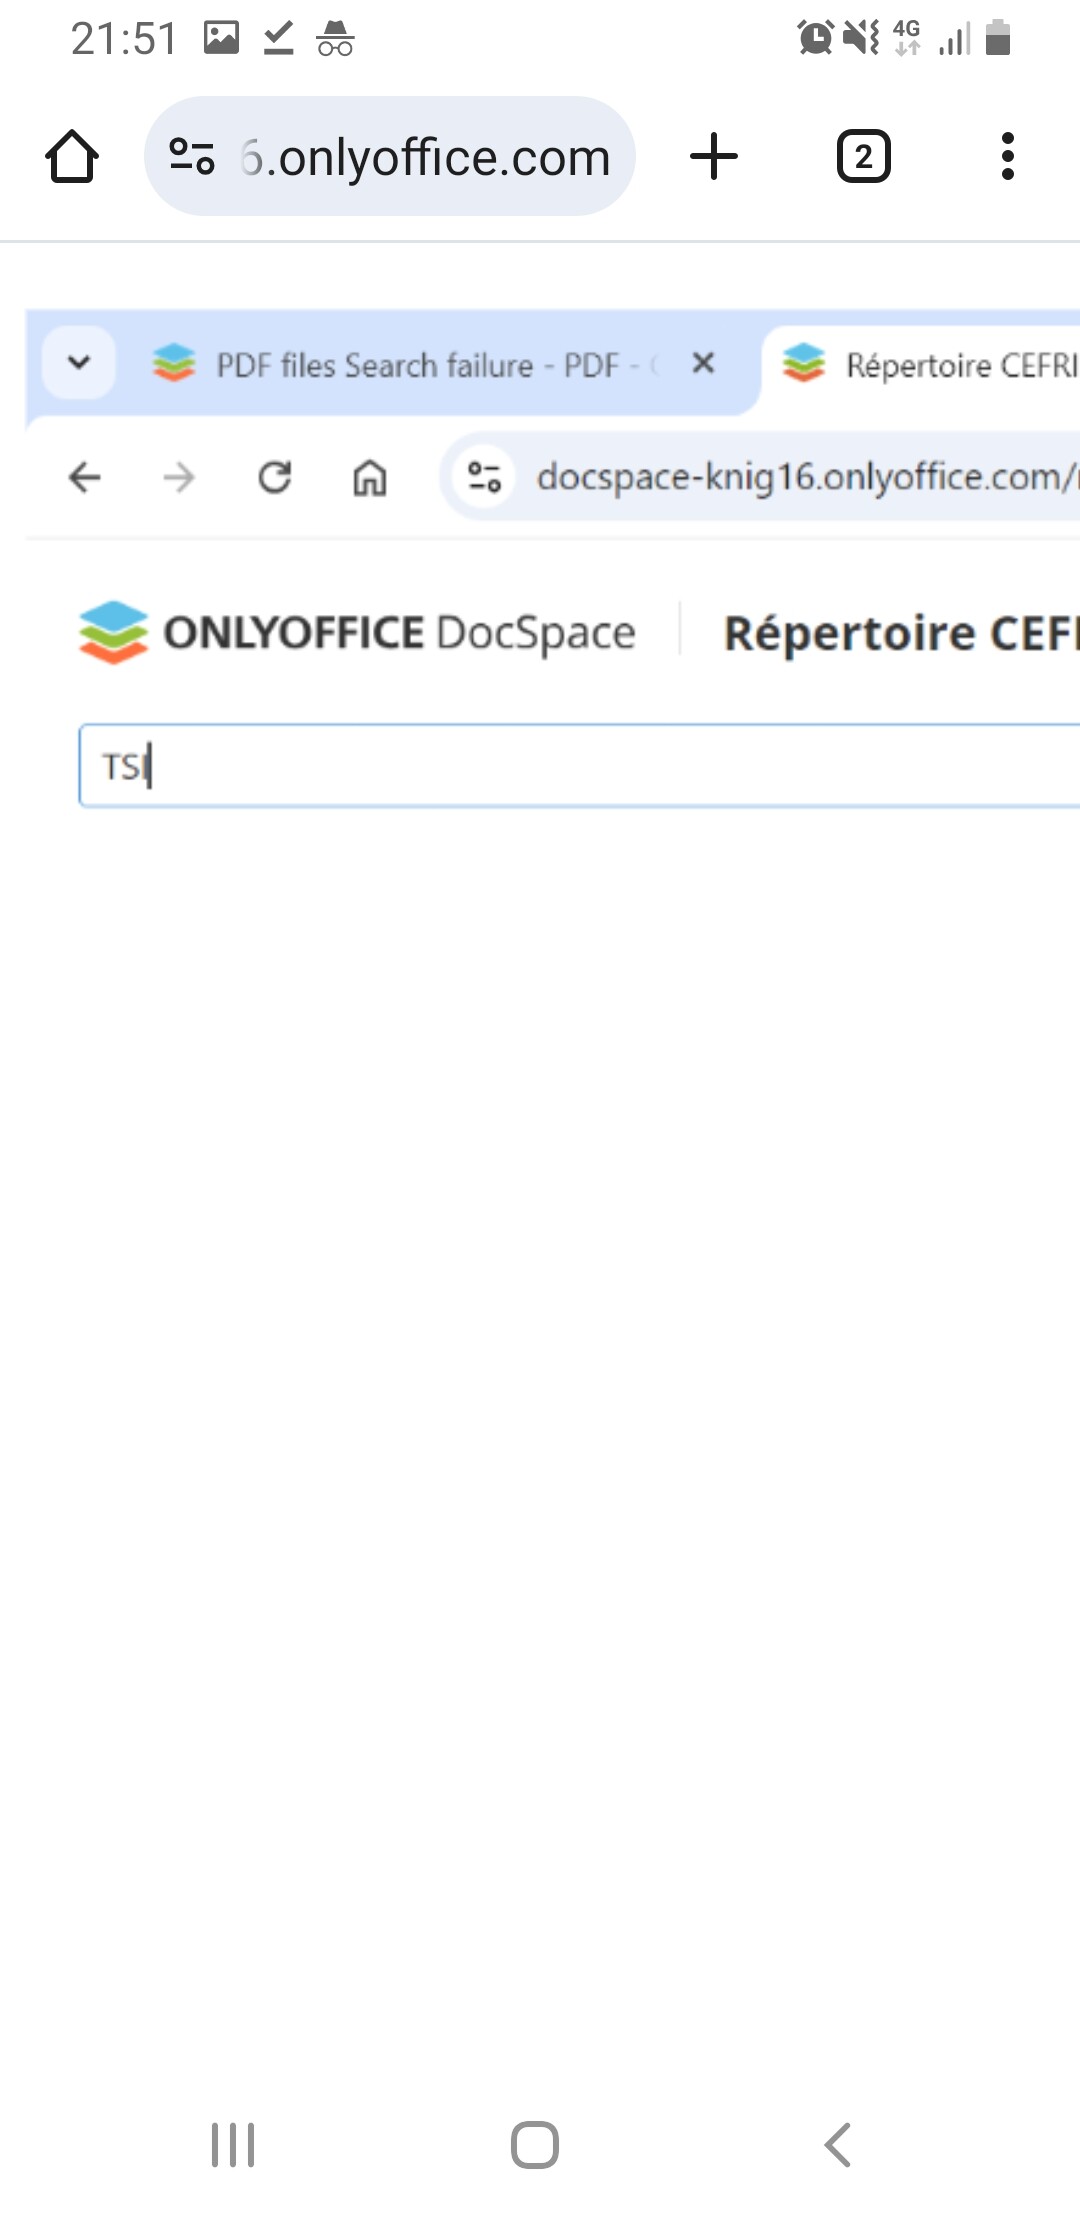Viewport: 1080px width, 2220px height.
Task: Expand the tab list dropdown chevron
Action: click(x=78, y=363)
